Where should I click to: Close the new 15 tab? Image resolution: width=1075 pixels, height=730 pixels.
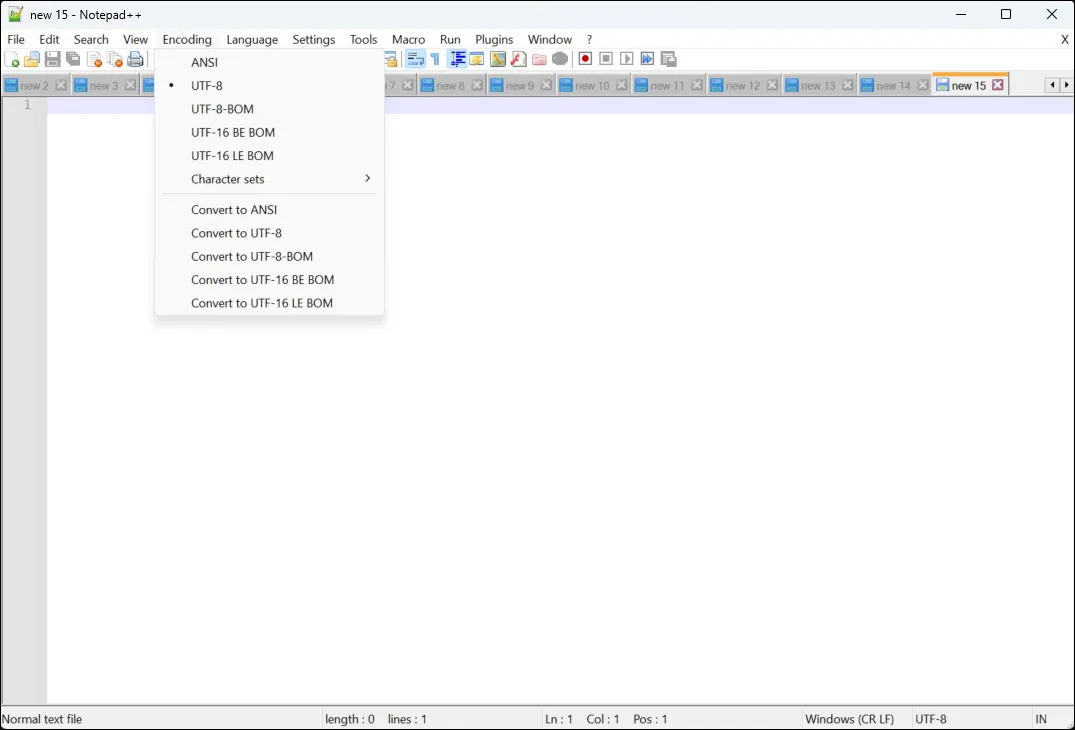[x=998, y=85]
